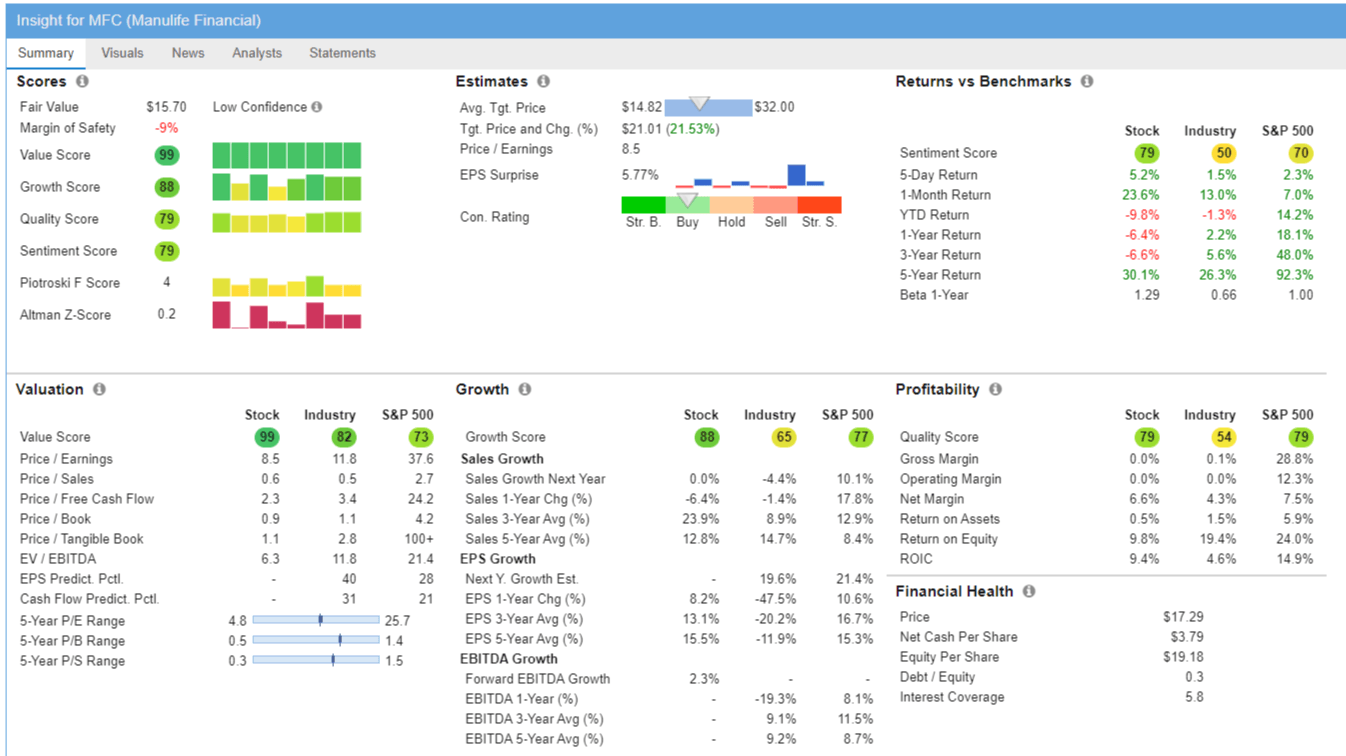Click the Str. B. segment of consensus rating
The width and height of the screenshot is (1346, 756).
click(x=643, y=205)
